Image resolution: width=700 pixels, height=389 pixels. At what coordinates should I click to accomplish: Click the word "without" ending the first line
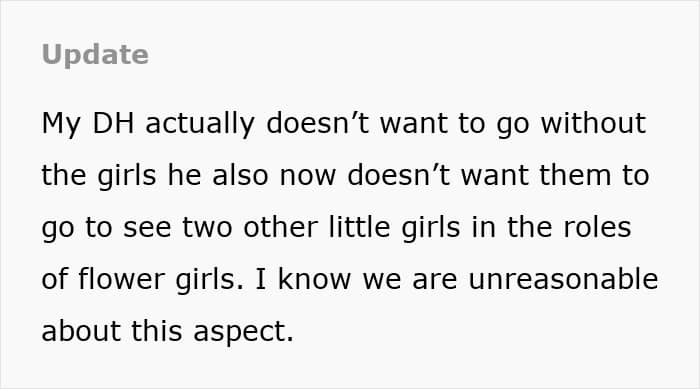click(x=593, y=122)
